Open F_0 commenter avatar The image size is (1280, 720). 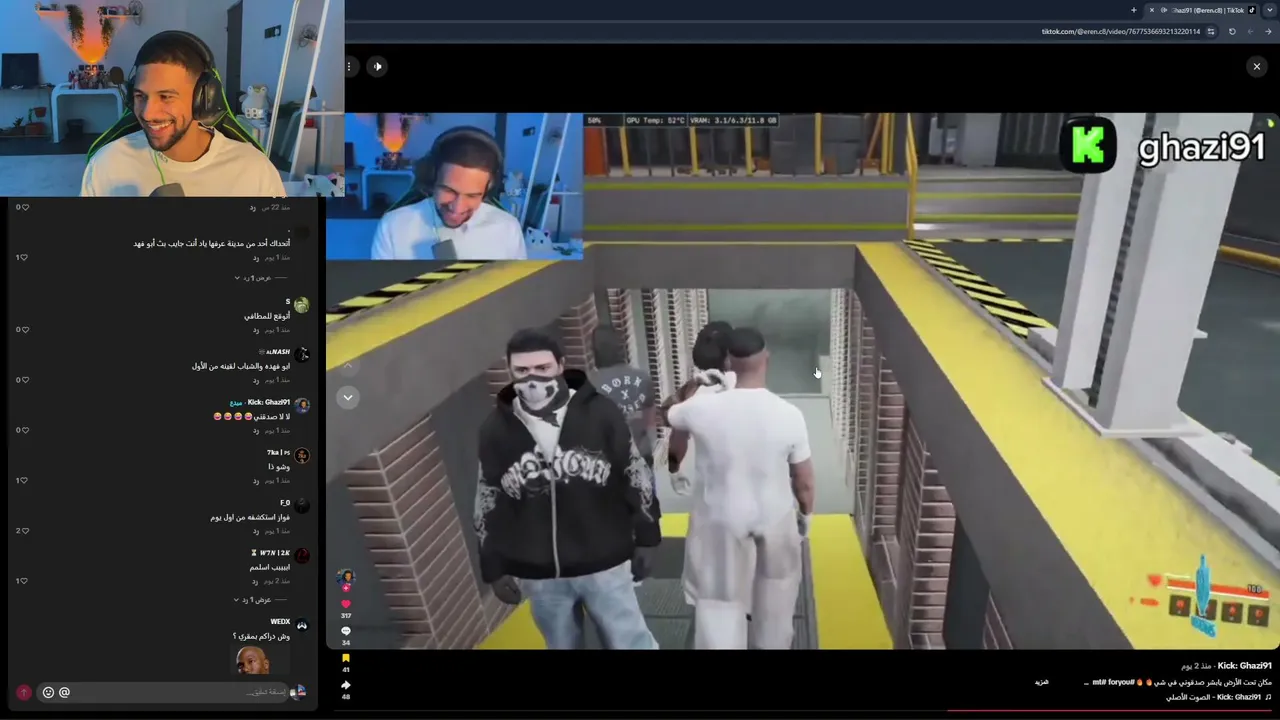pyautogui.click(x=302, y=506)
